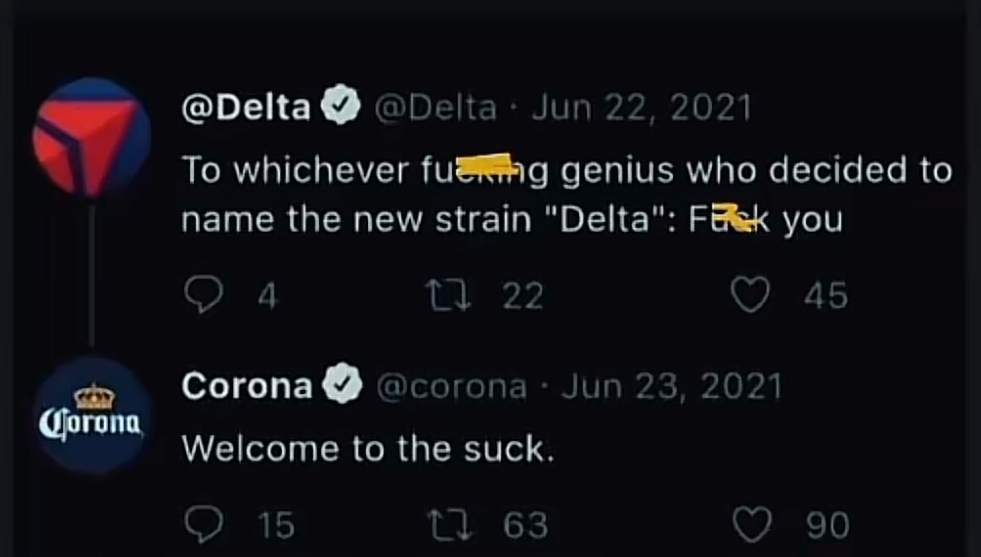Click the 63 retweet count
This screenshot has height=557, width=981.
click(x=525, y=524)
